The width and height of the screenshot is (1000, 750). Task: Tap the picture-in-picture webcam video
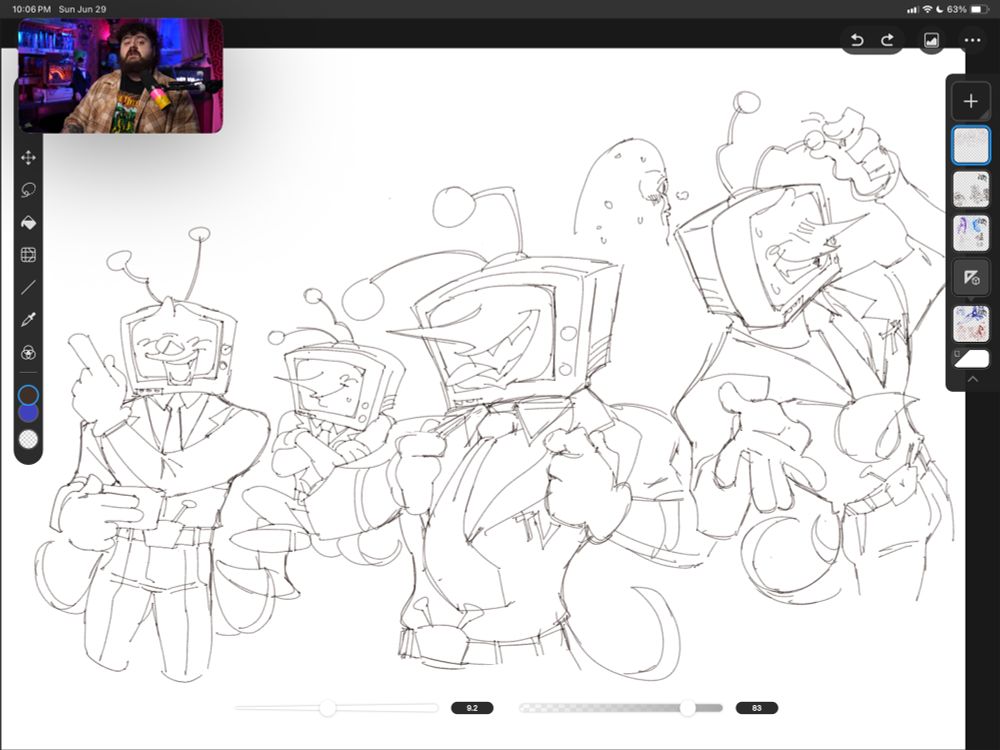(121, 76)
